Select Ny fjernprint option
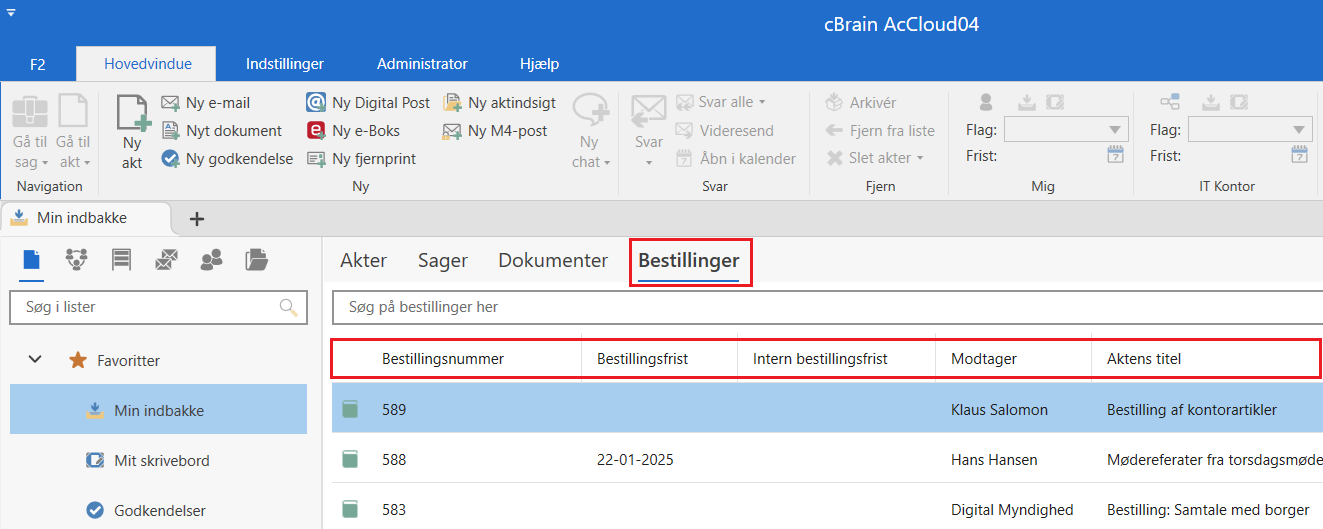 coord(361,159)
